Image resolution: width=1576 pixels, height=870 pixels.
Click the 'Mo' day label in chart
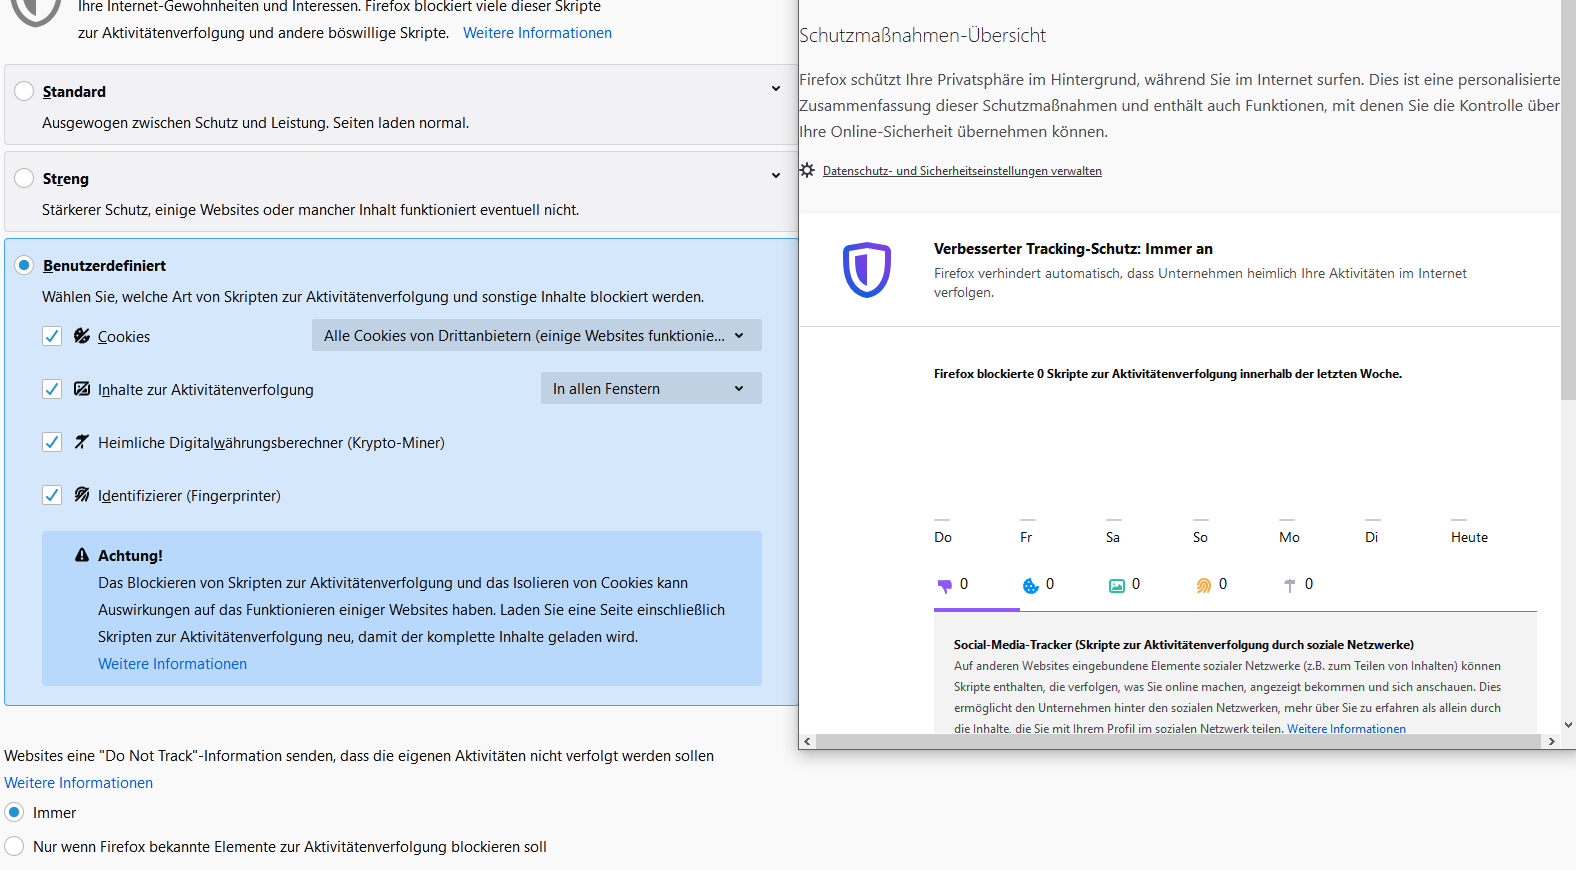1289,537
